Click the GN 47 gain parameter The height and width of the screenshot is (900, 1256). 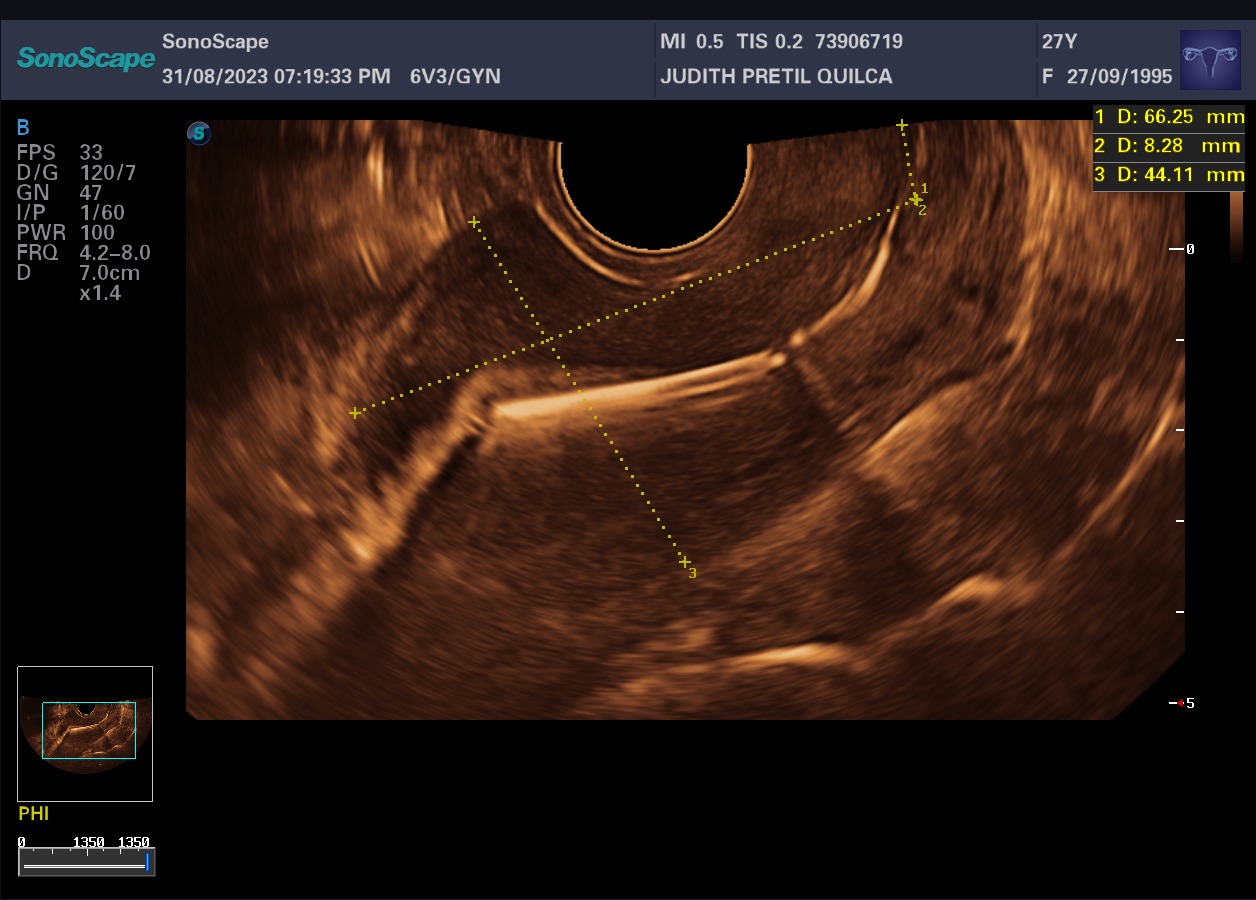tap(60, 193)
